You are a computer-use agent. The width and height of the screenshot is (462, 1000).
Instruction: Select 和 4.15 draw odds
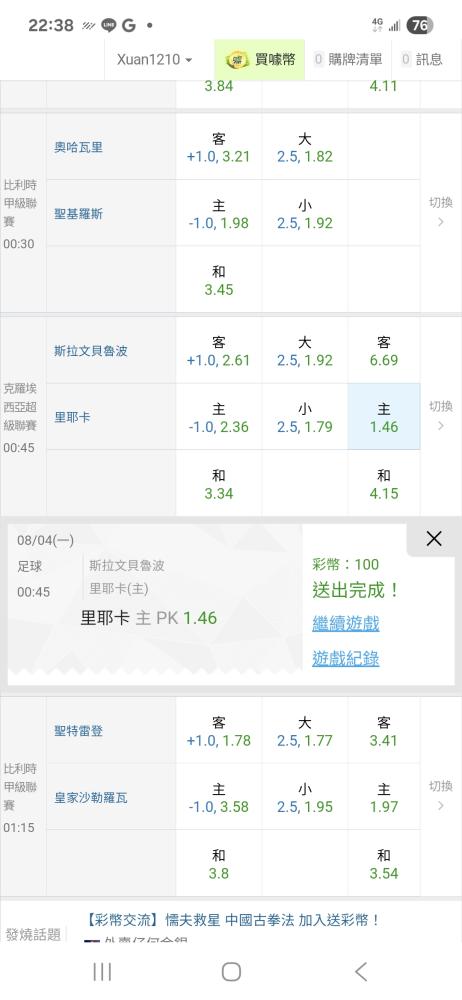pos(384,483)
